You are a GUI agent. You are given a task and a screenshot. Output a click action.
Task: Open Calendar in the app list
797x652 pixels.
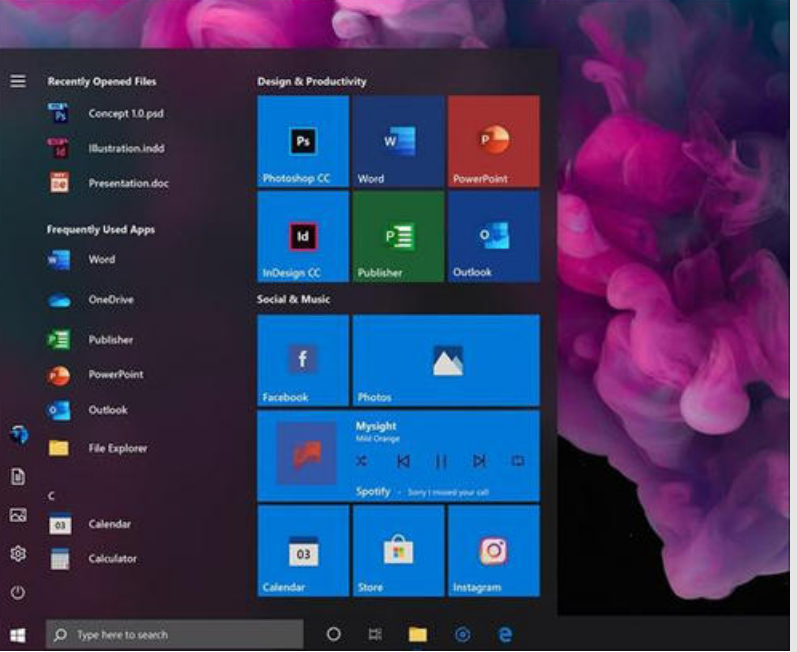pyautogui.click(x=89, y=524)
